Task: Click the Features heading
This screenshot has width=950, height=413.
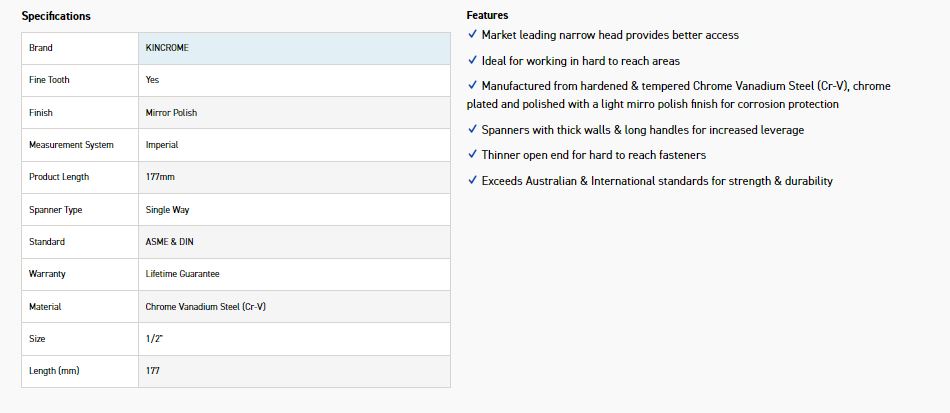Action: click(x=487, y=15)
